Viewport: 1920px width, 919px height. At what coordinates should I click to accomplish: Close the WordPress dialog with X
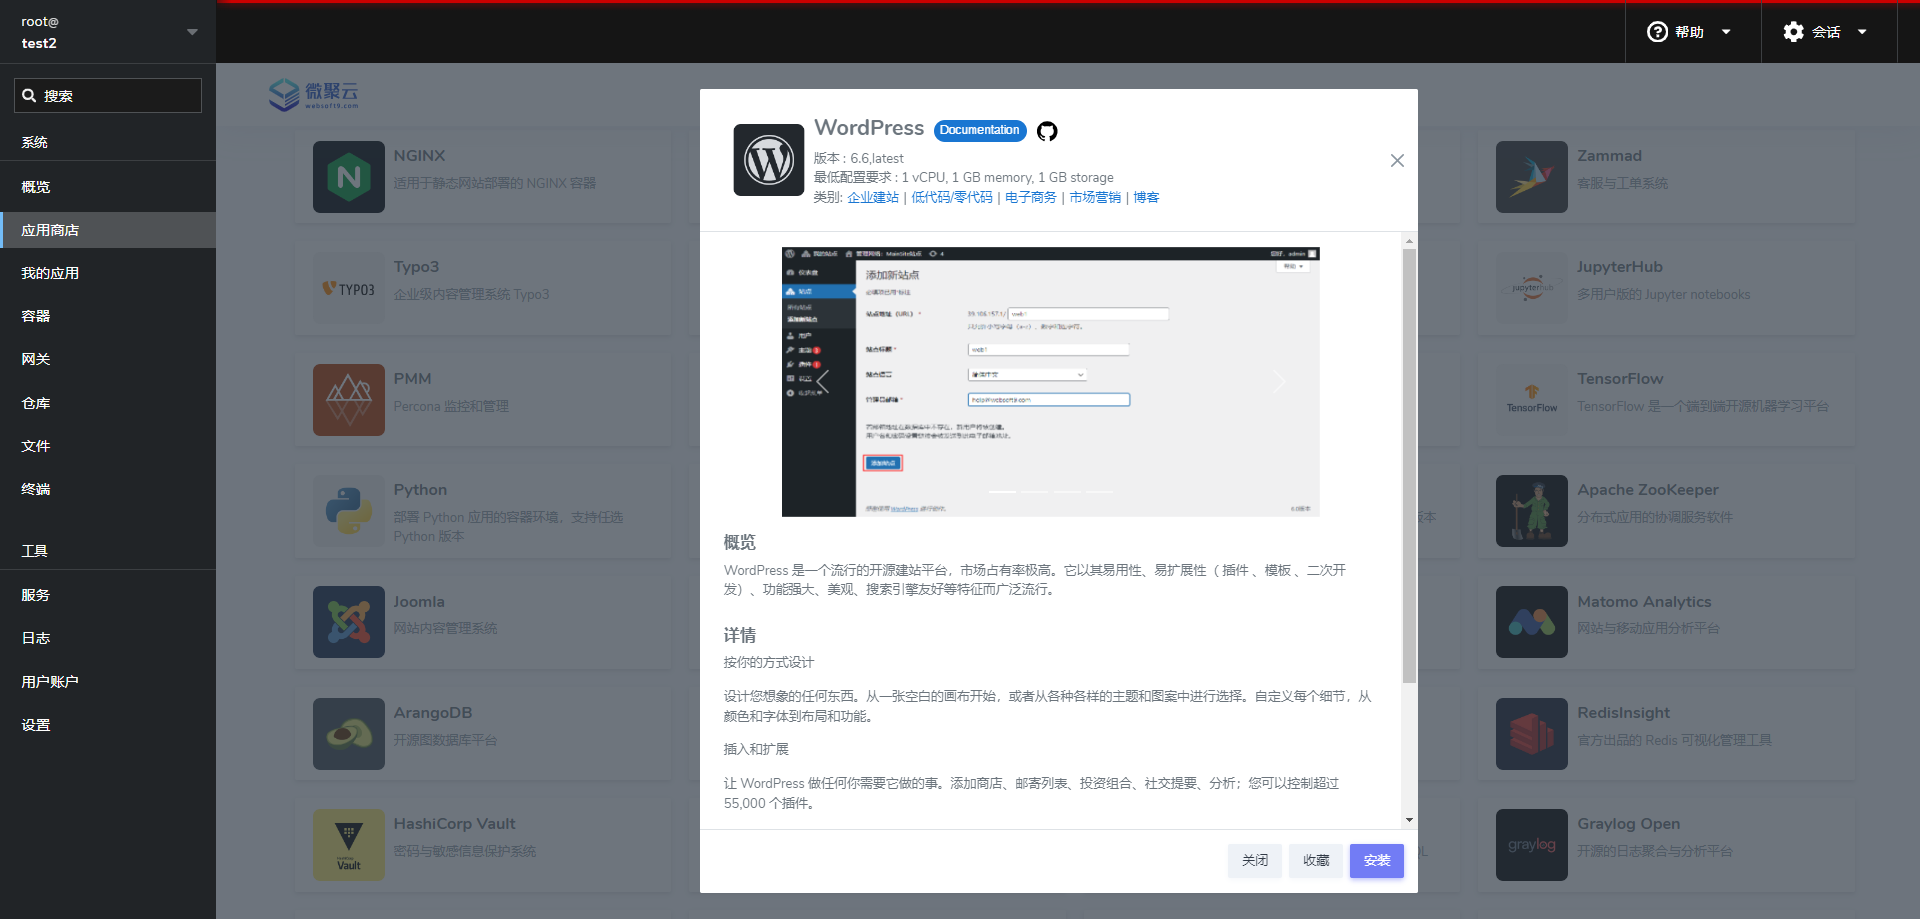(x=1397, y=161)
